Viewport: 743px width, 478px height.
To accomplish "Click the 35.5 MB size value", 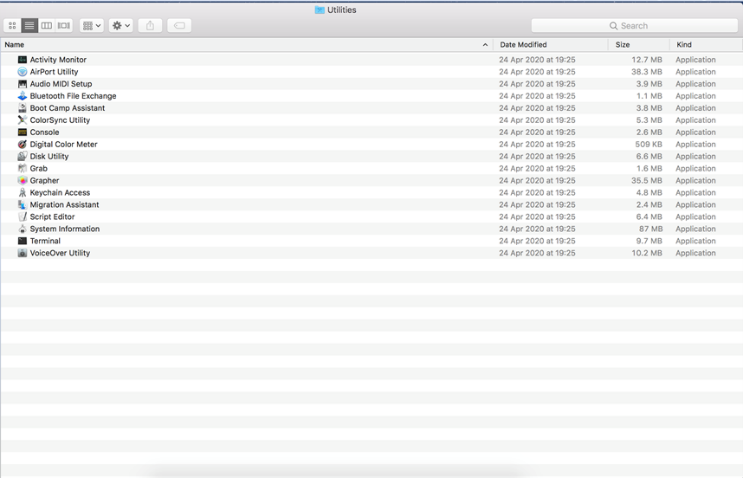I will (x=646, y=180).
